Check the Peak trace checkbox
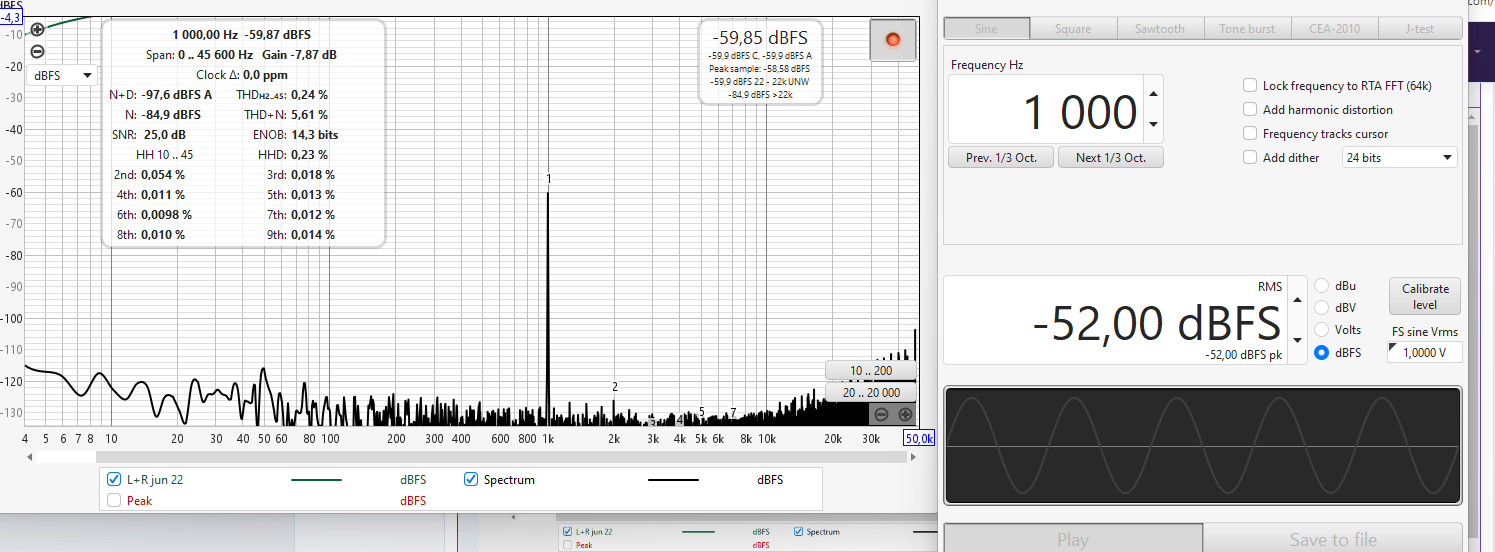The image size is (1495, 552). click(114, 501)
